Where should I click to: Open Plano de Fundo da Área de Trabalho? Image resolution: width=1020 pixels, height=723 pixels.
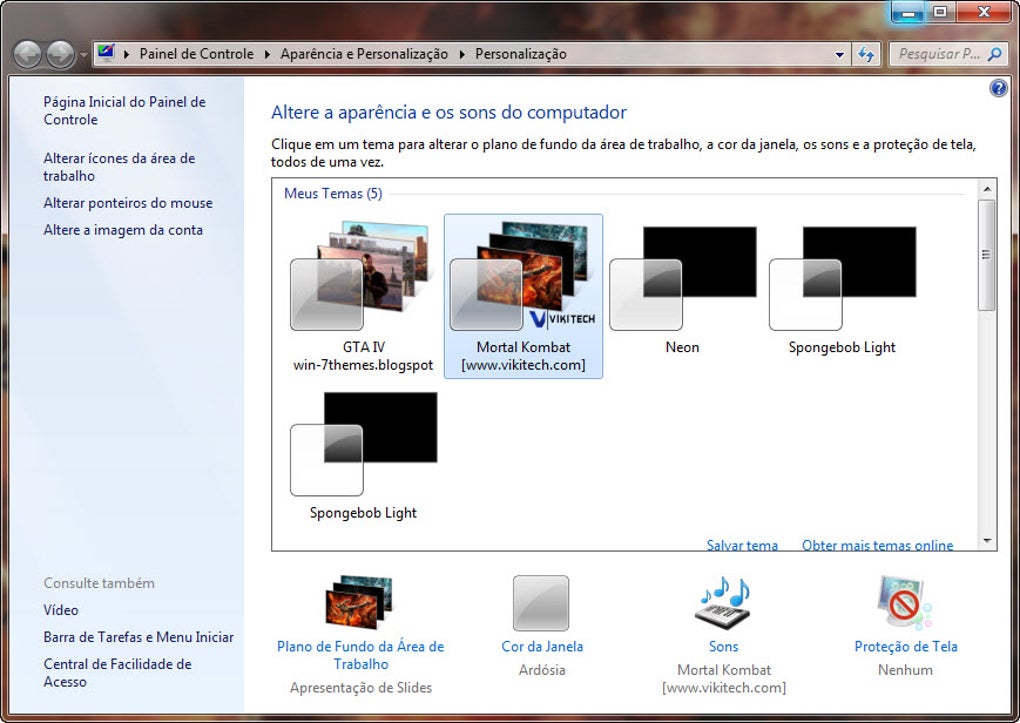(x=360, y=655)
